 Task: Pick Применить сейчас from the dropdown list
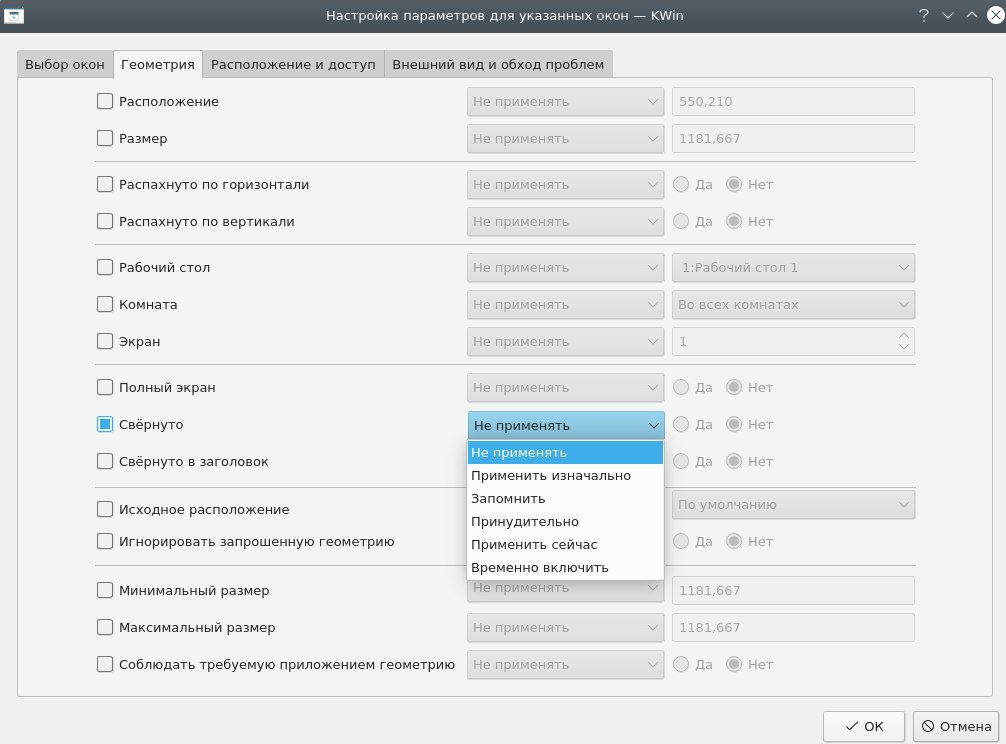pos(565,545)
